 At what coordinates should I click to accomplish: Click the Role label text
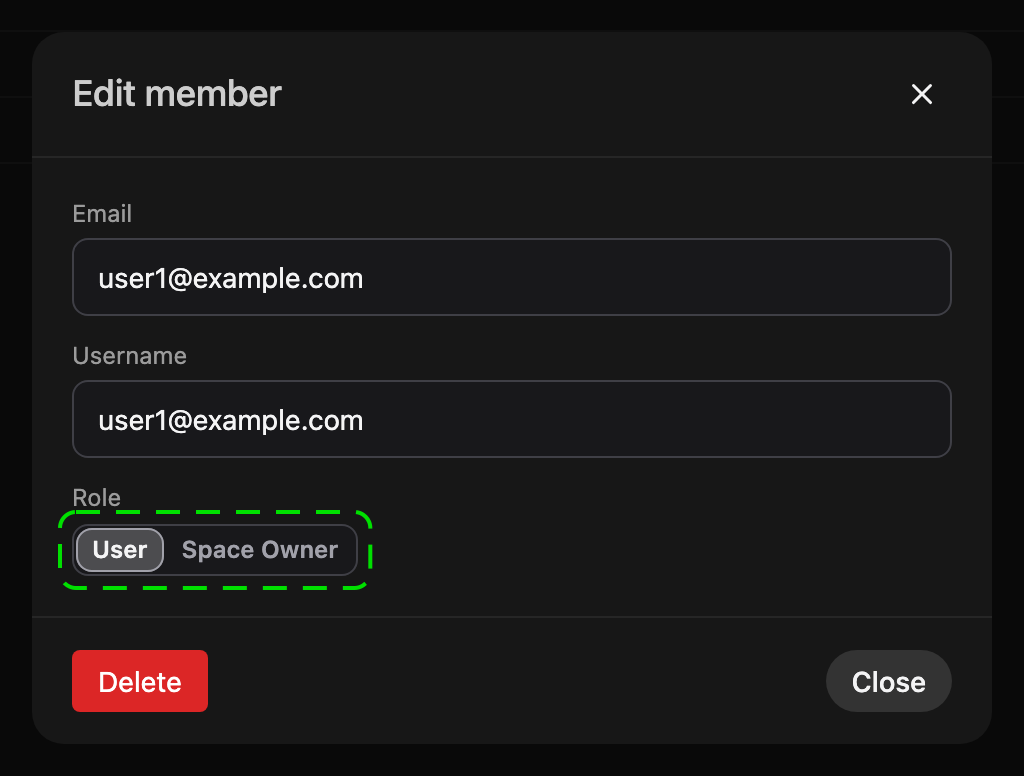point(96,498)
